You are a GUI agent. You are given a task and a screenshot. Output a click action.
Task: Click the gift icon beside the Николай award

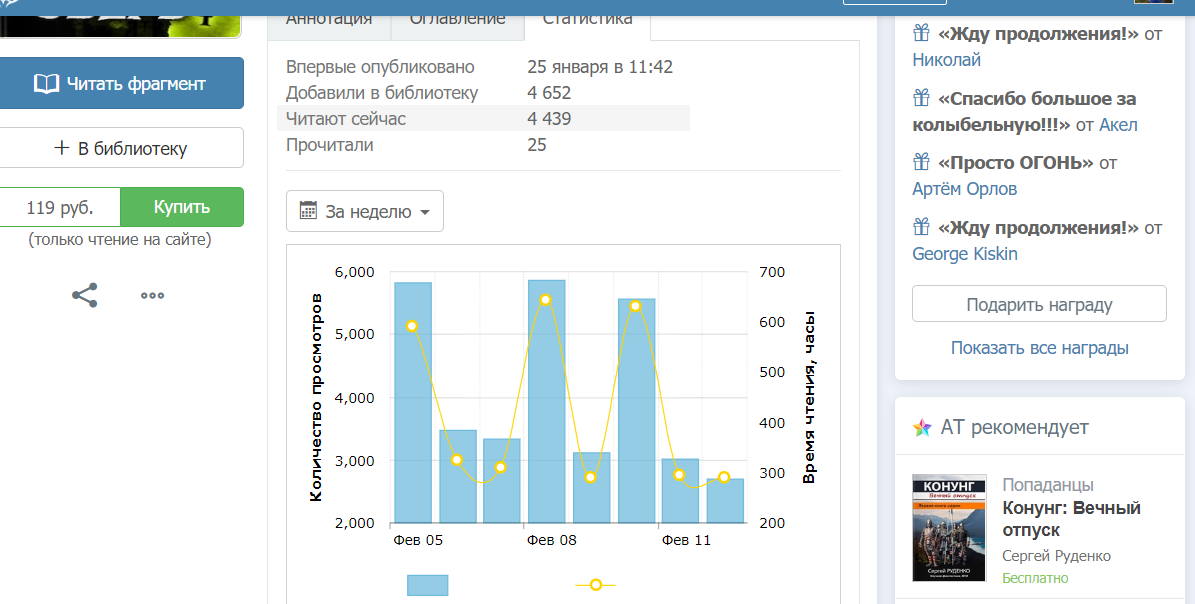pos(922,33)
